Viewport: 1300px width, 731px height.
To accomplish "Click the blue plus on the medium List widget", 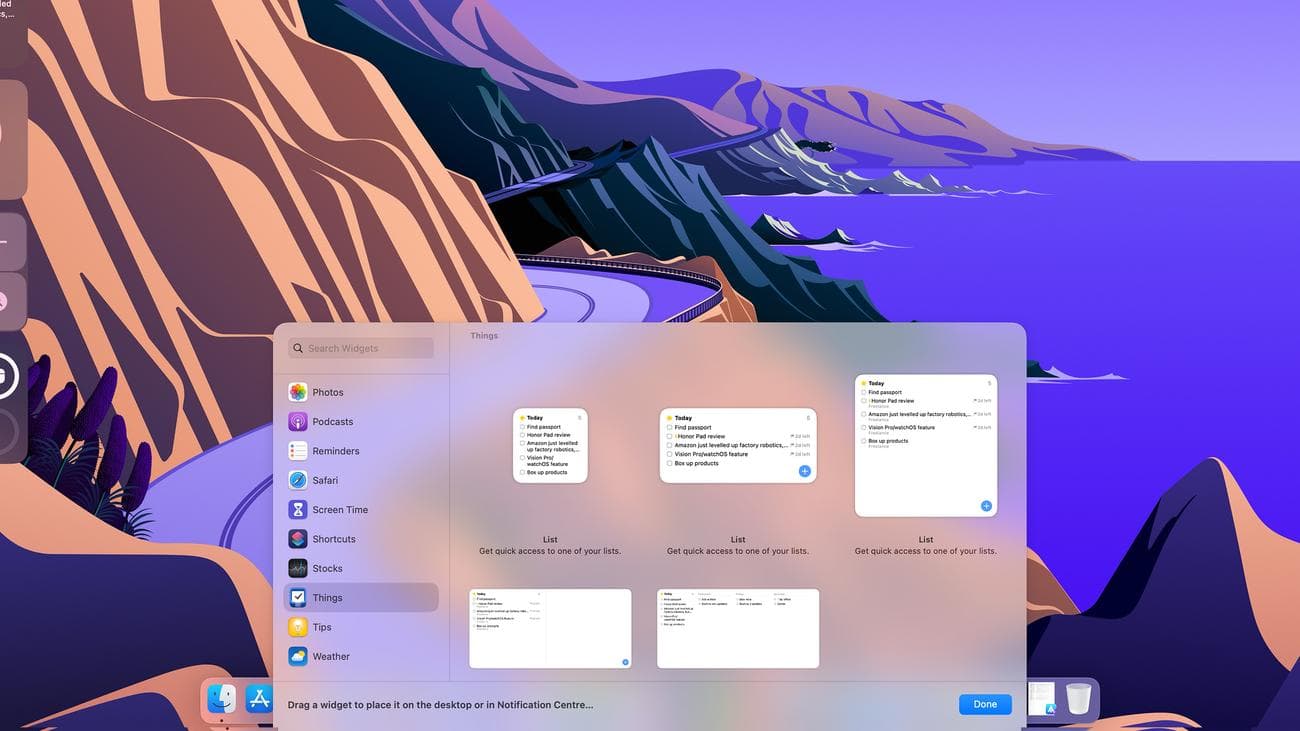I will (x=804, y=470).
